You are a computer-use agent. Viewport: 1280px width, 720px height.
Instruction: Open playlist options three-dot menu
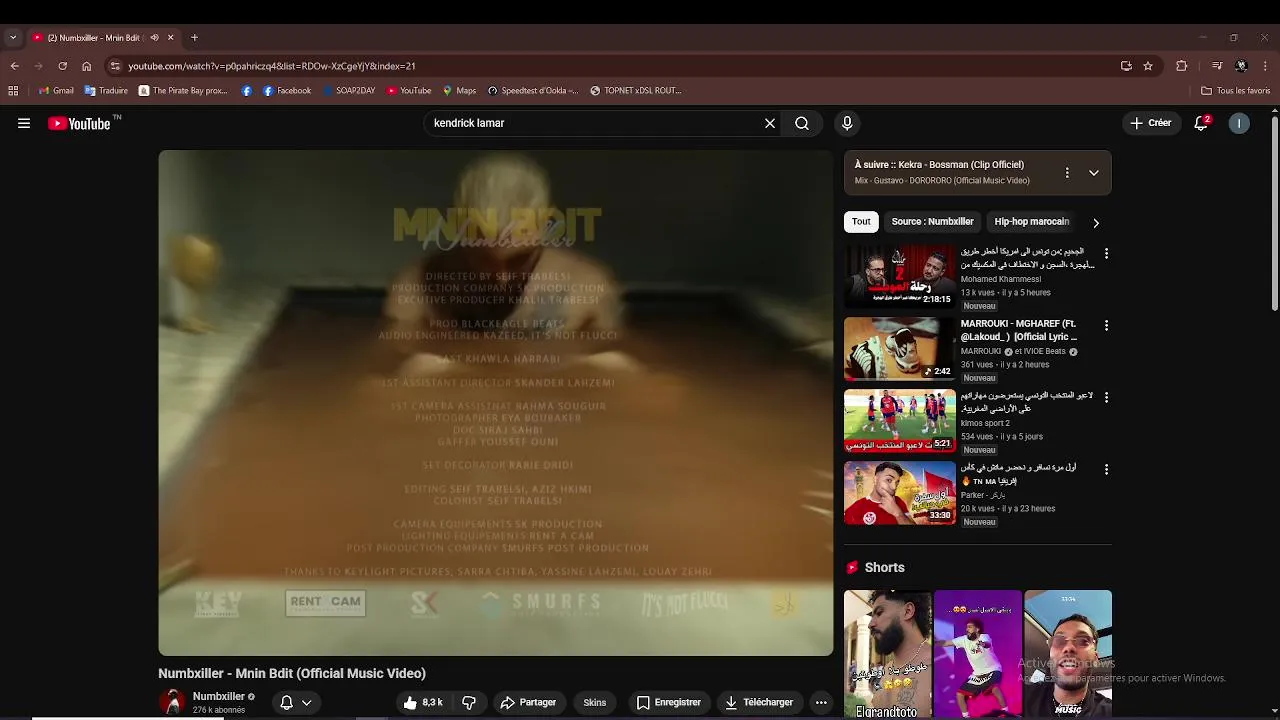tap(1067, 172)
